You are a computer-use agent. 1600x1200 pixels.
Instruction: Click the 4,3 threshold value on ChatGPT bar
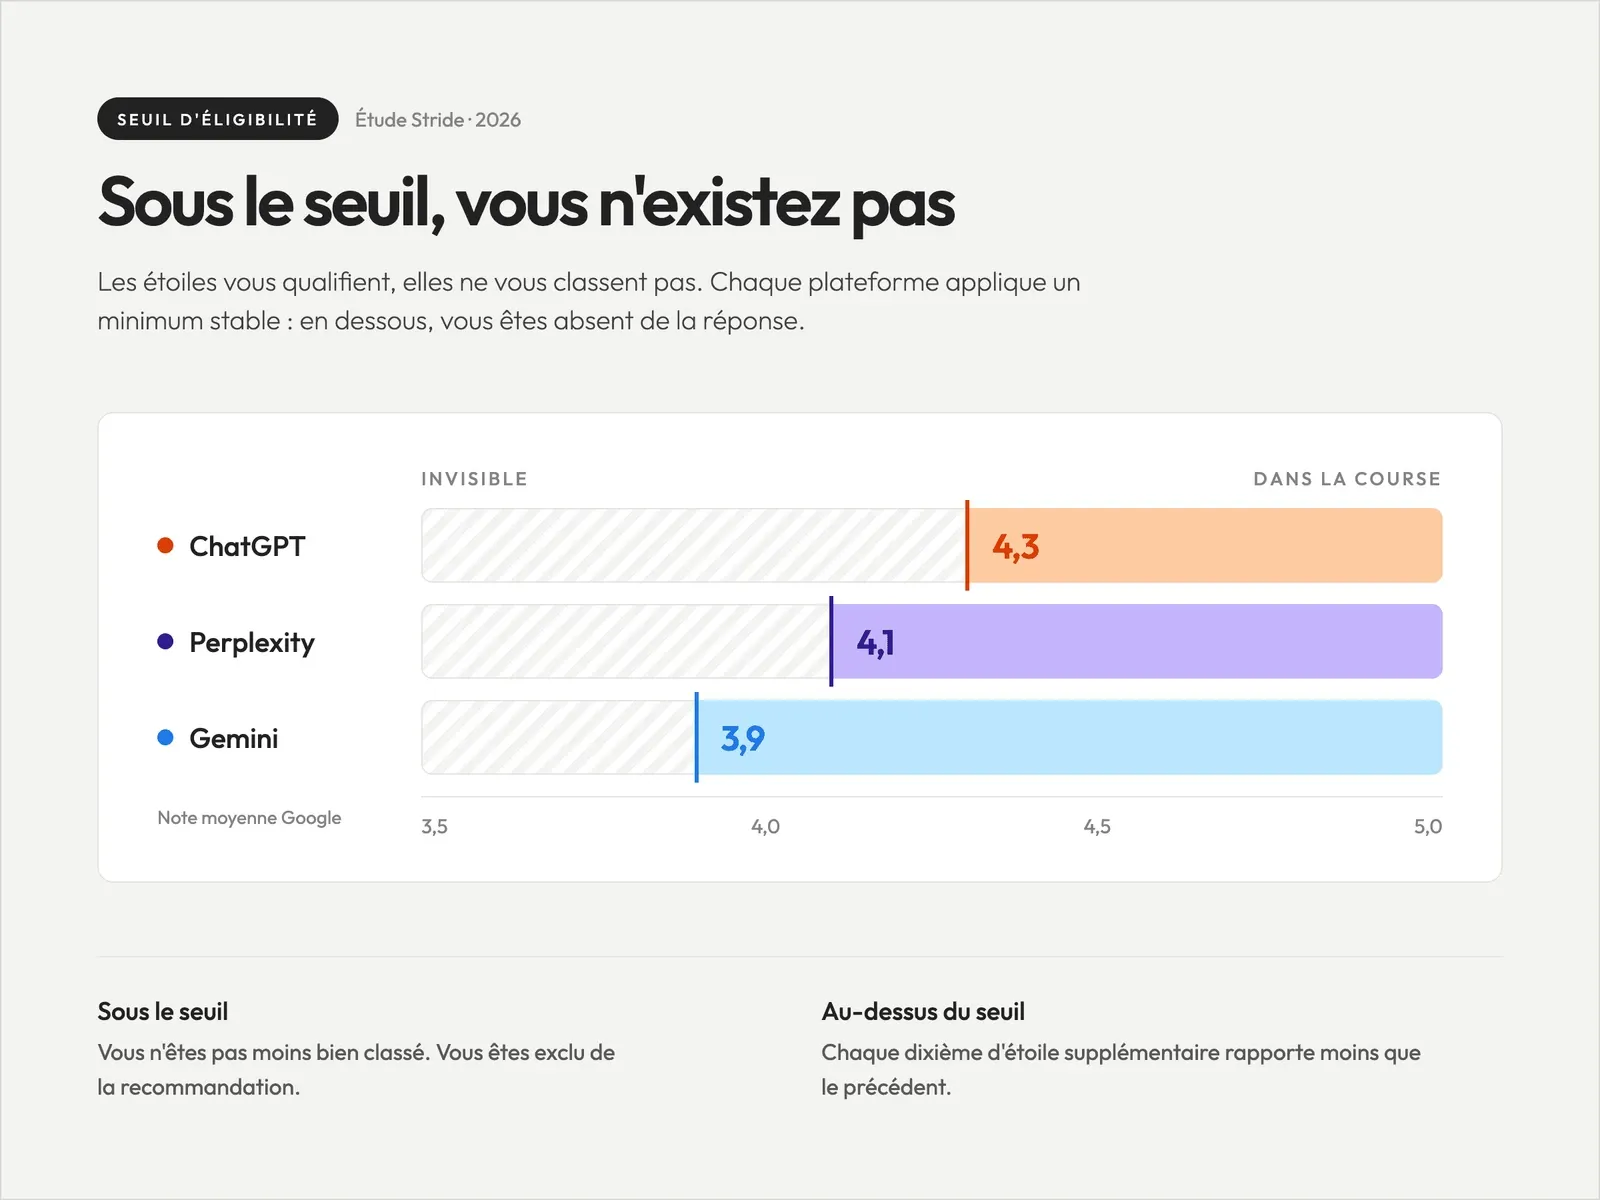click(x=1015, y=547)
